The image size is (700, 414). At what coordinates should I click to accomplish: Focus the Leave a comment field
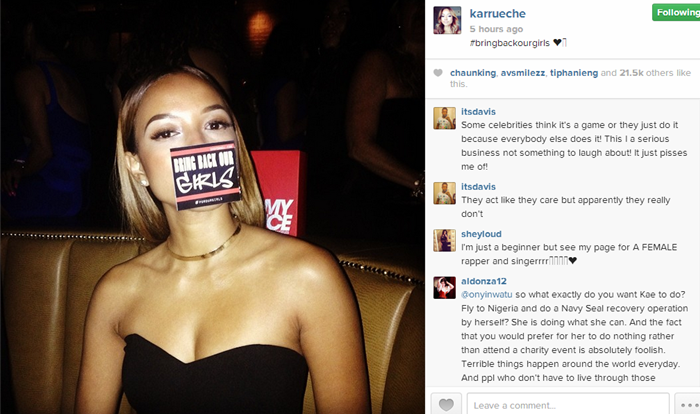[568, 404]
